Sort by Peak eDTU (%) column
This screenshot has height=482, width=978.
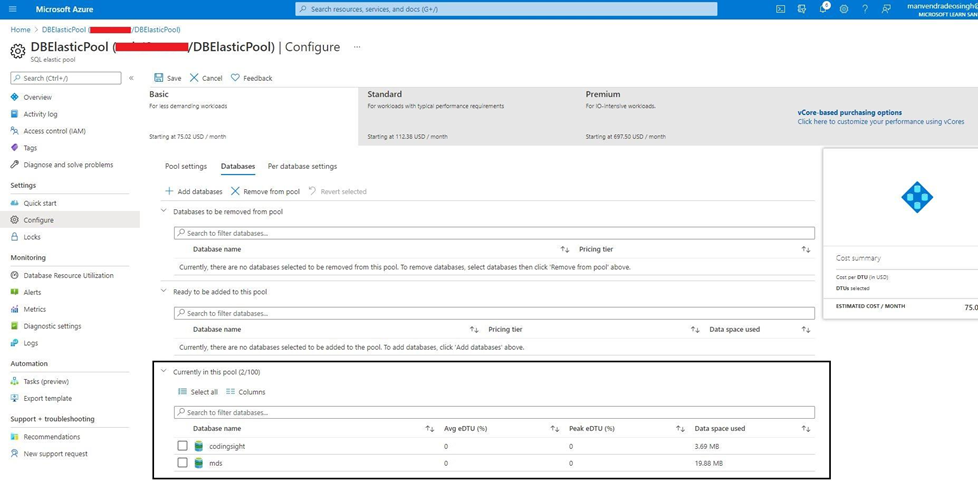pyautogui.click(x=680, y=429)
